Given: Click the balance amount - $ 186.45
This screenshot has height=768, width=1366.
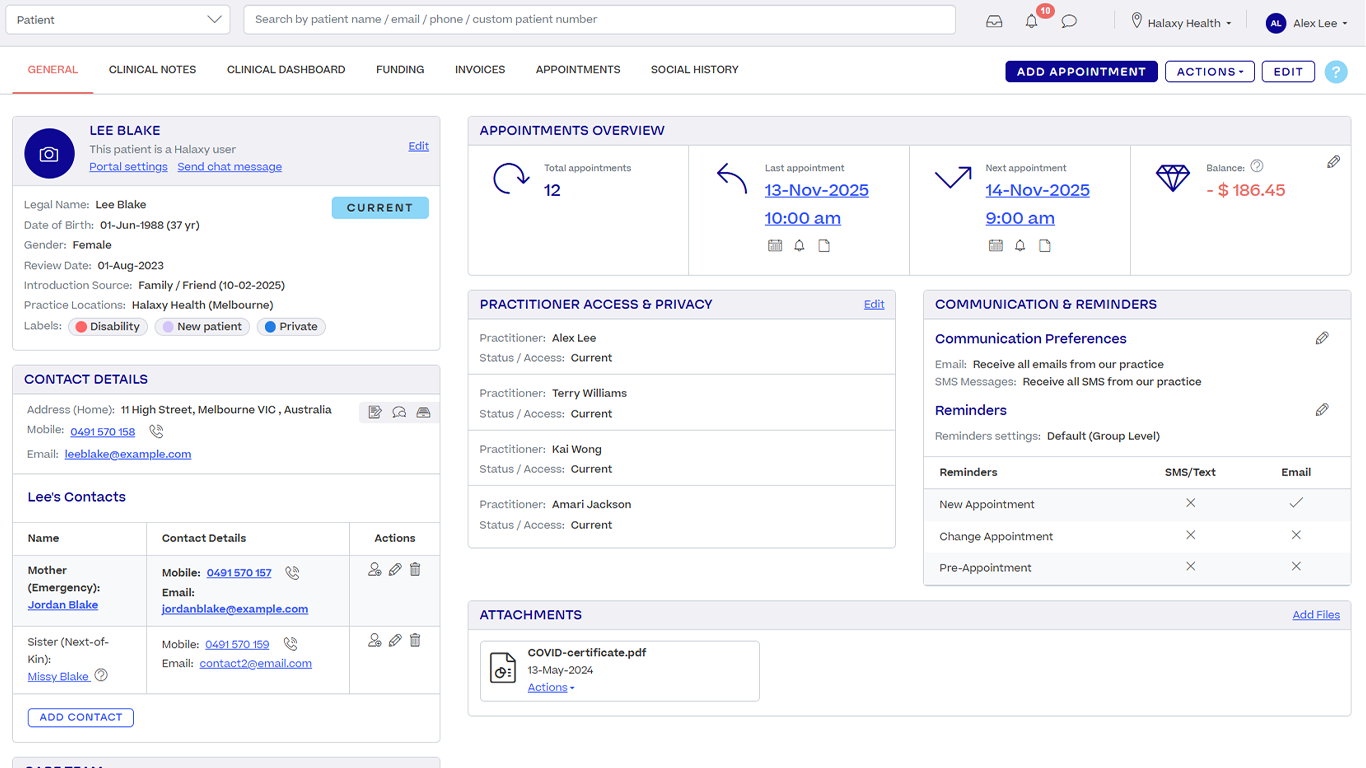Looking at the screenshot, I should point(1245,190).
